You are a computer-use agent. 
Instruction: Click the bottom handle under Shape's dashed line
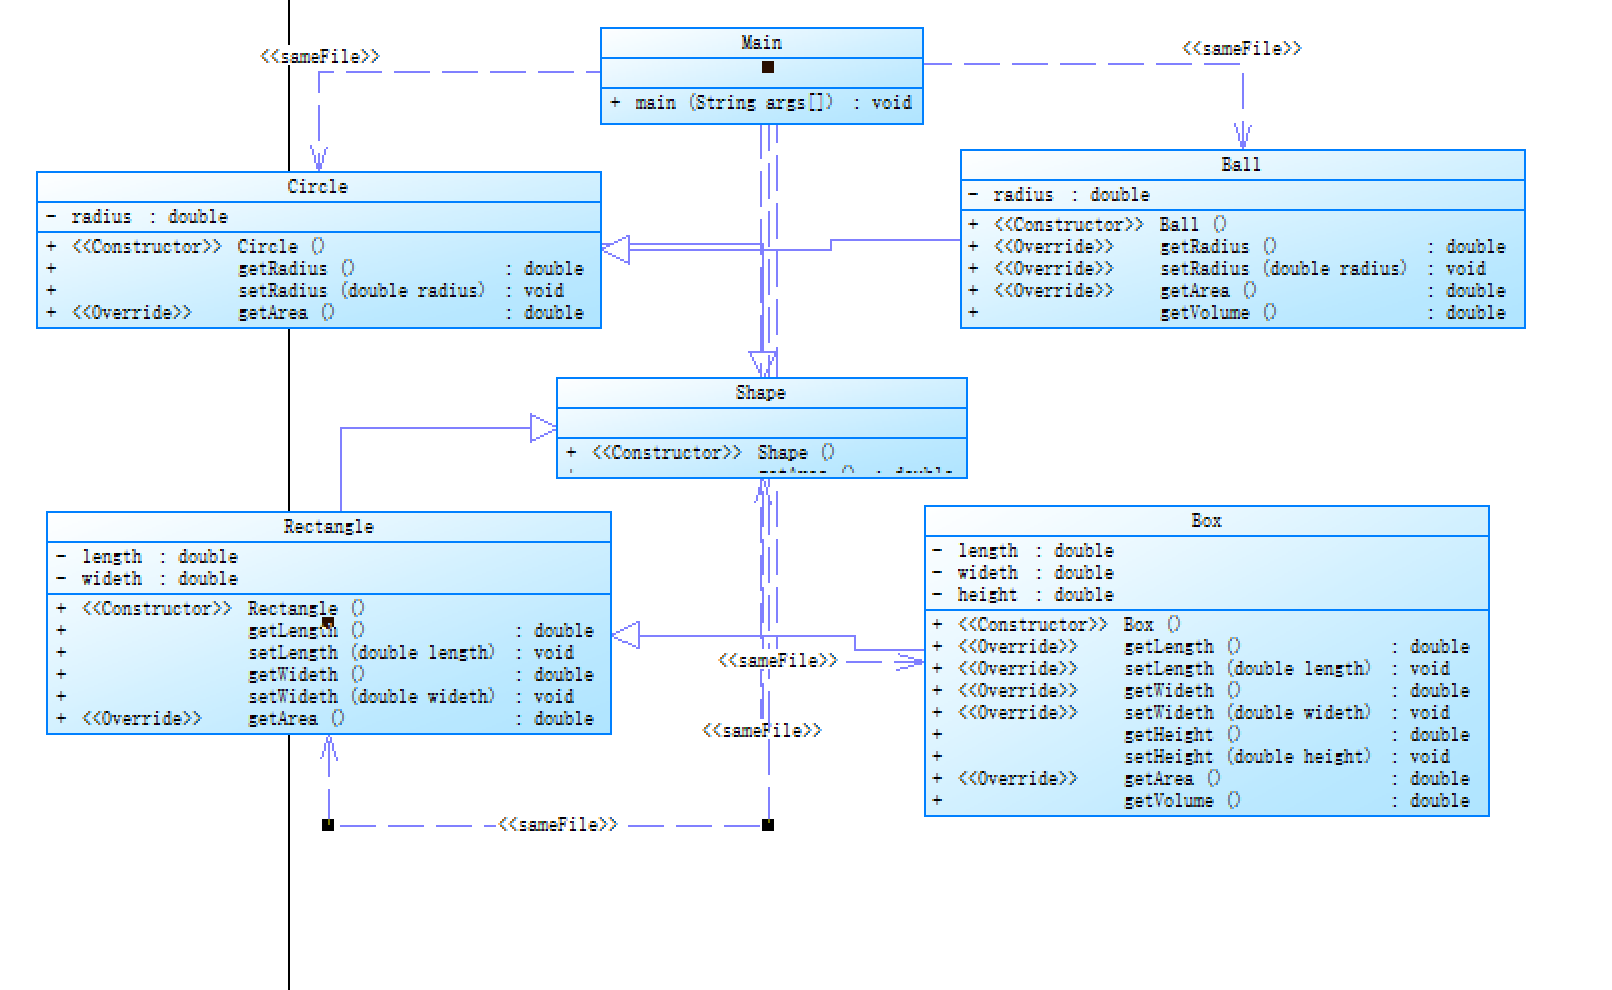(x=768, y=825)
